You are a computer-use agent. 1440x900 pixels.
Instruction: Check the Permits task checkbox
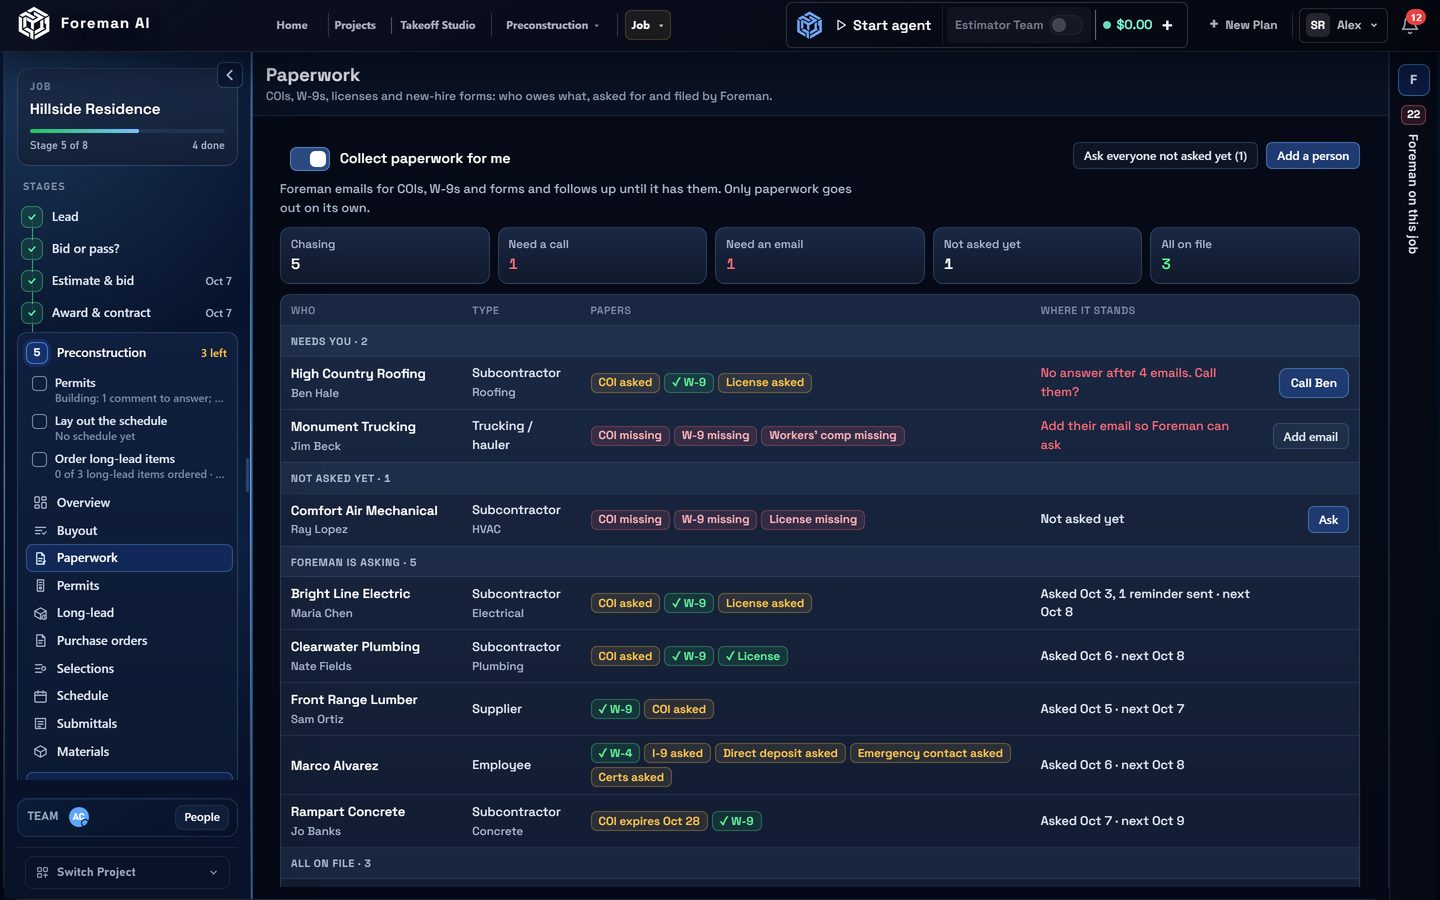pos(39,383)
